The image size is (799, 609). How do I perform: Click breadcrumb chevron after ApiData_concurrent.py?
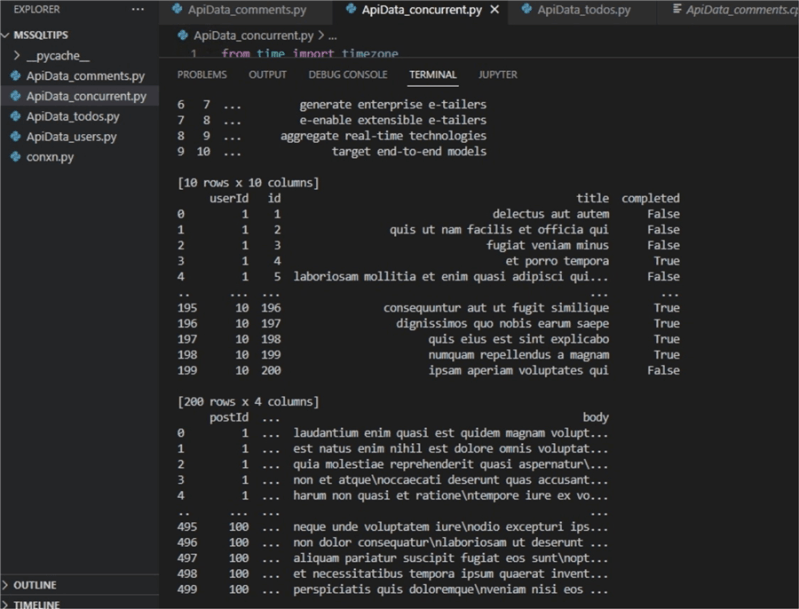(321, 35)
